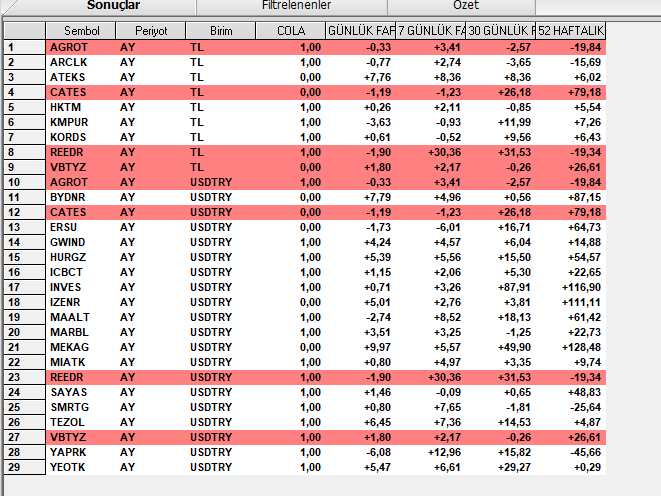
Task: Click the +87,15 value for BYDNR
Action: point(584,197)
